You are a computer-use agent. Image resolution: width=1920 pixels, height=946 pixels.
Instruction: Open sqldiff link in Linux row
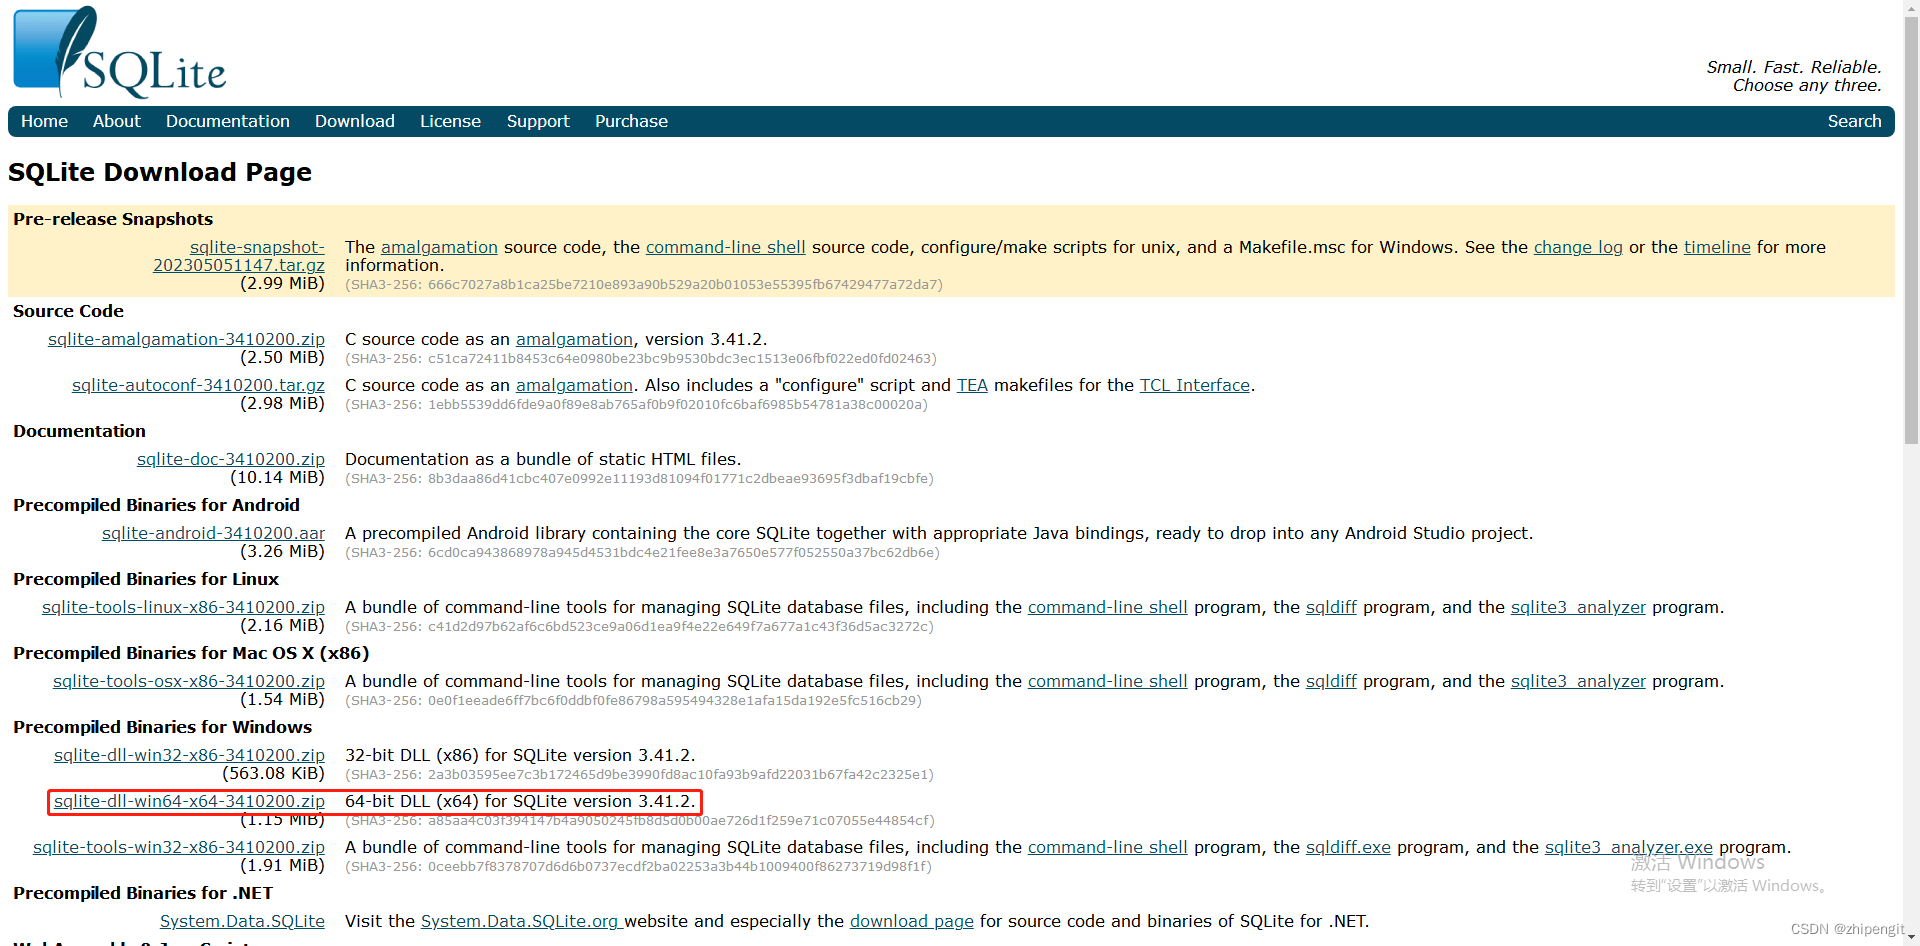pos(1331,607)
